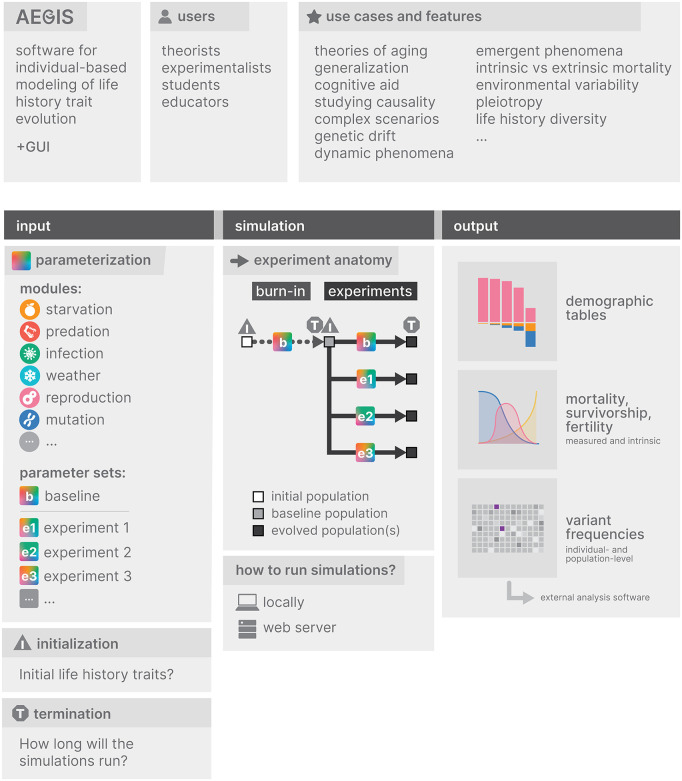Click the e2 experiment 2 parameter icon
Viewport: 682px width, 781px height.
click(x=29, y=552)
